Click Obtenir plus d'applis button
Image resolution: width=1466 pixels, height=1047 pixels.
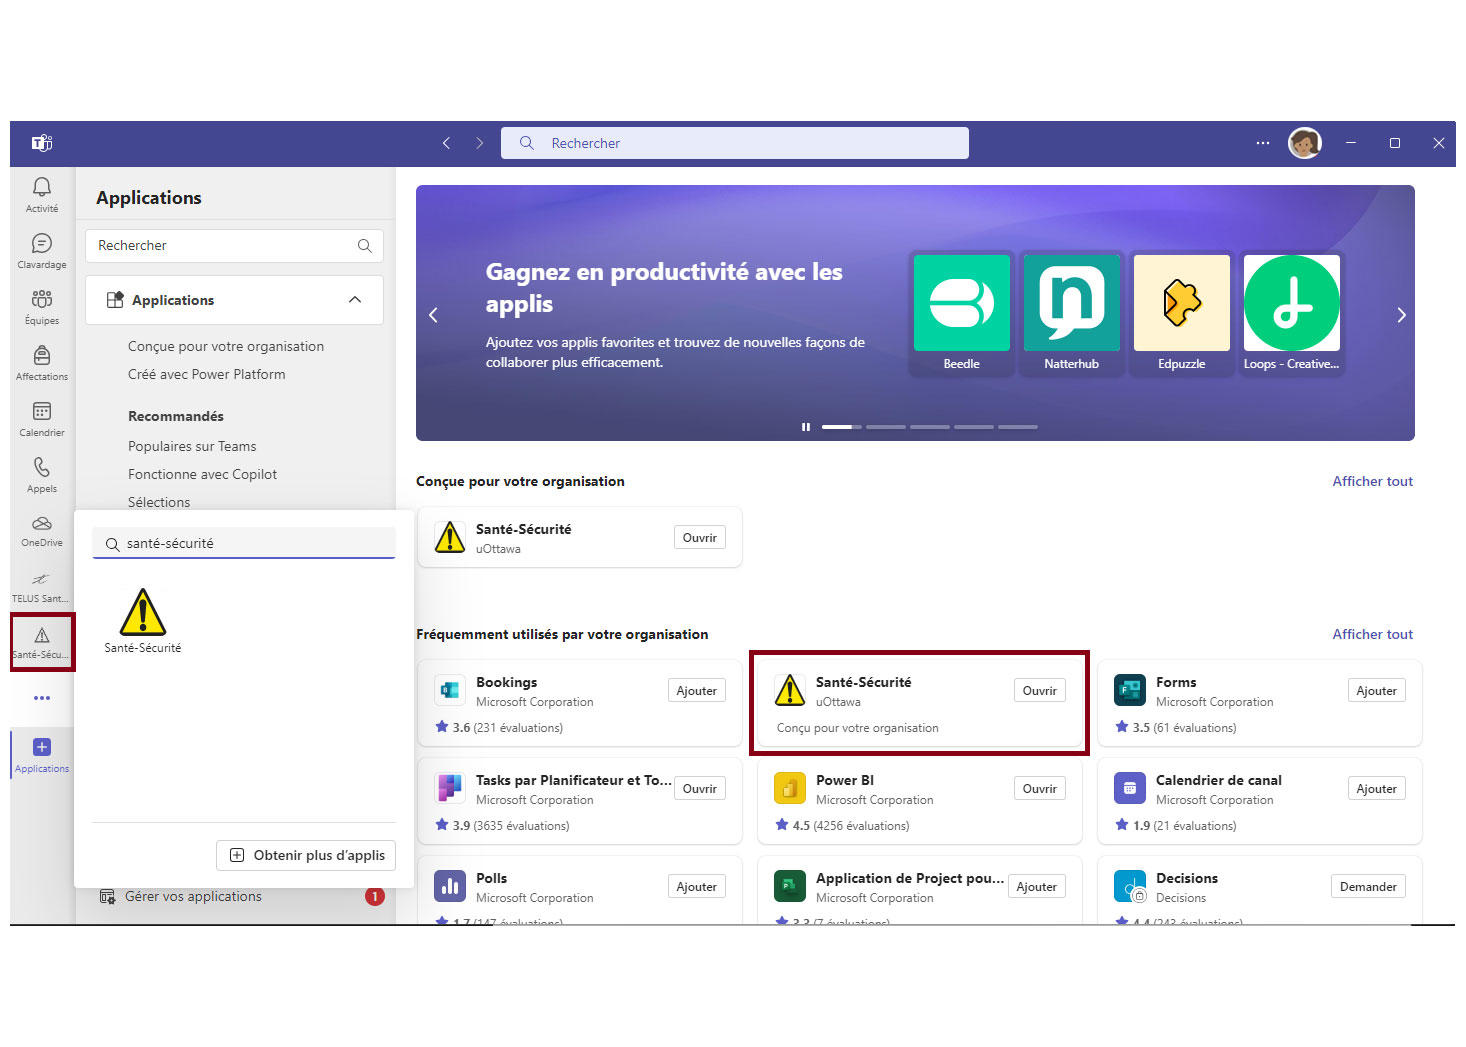pos(307,855)
